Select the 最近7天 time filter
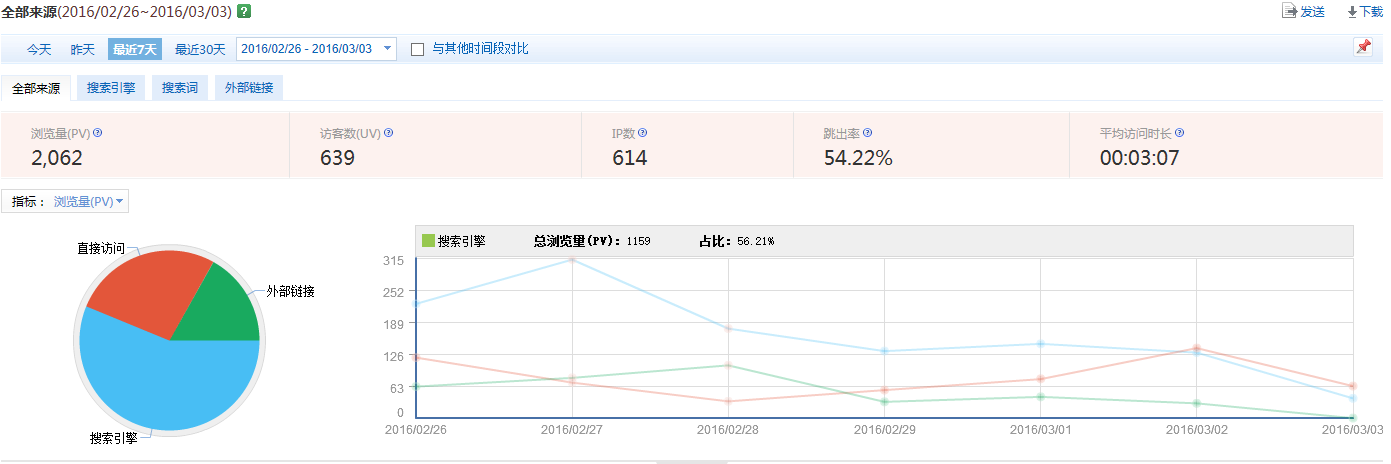 tap(135, 49)
